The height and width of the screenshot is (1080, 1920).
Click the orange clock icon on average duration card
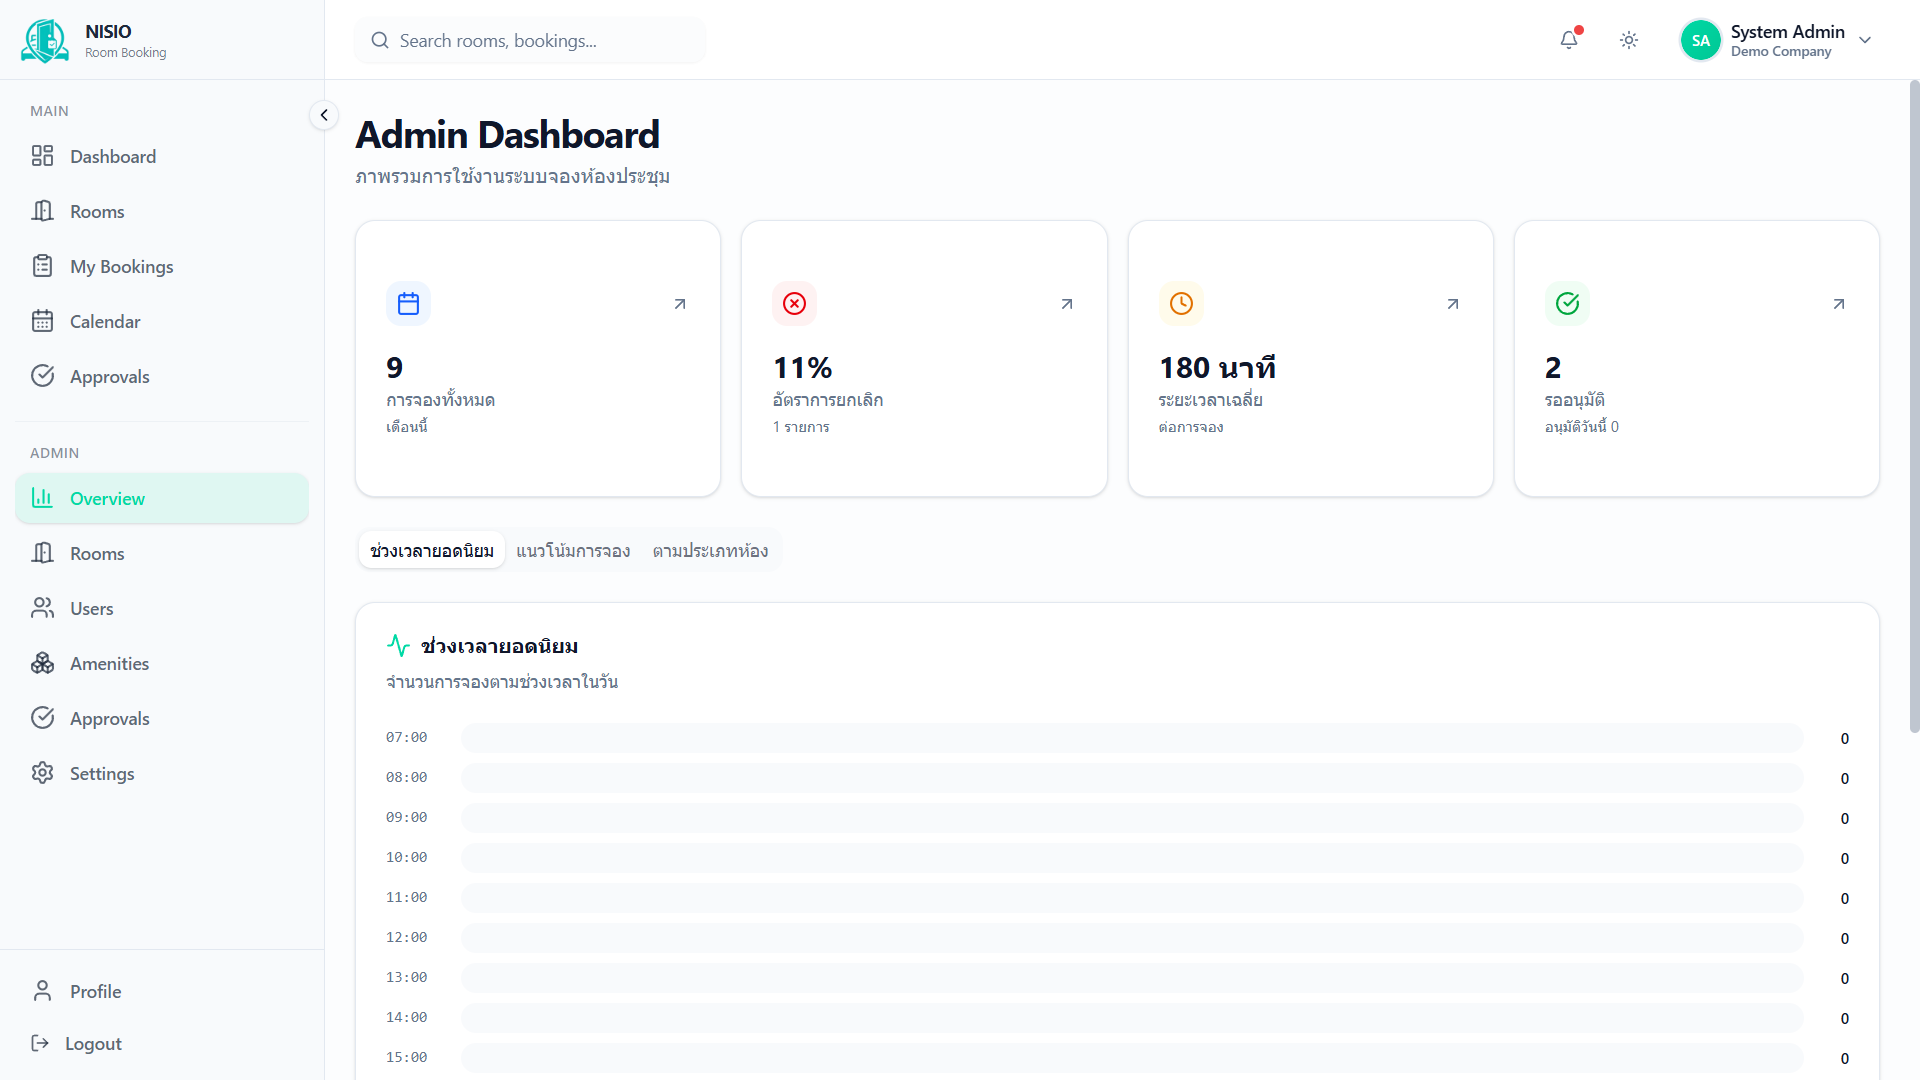1181,303
